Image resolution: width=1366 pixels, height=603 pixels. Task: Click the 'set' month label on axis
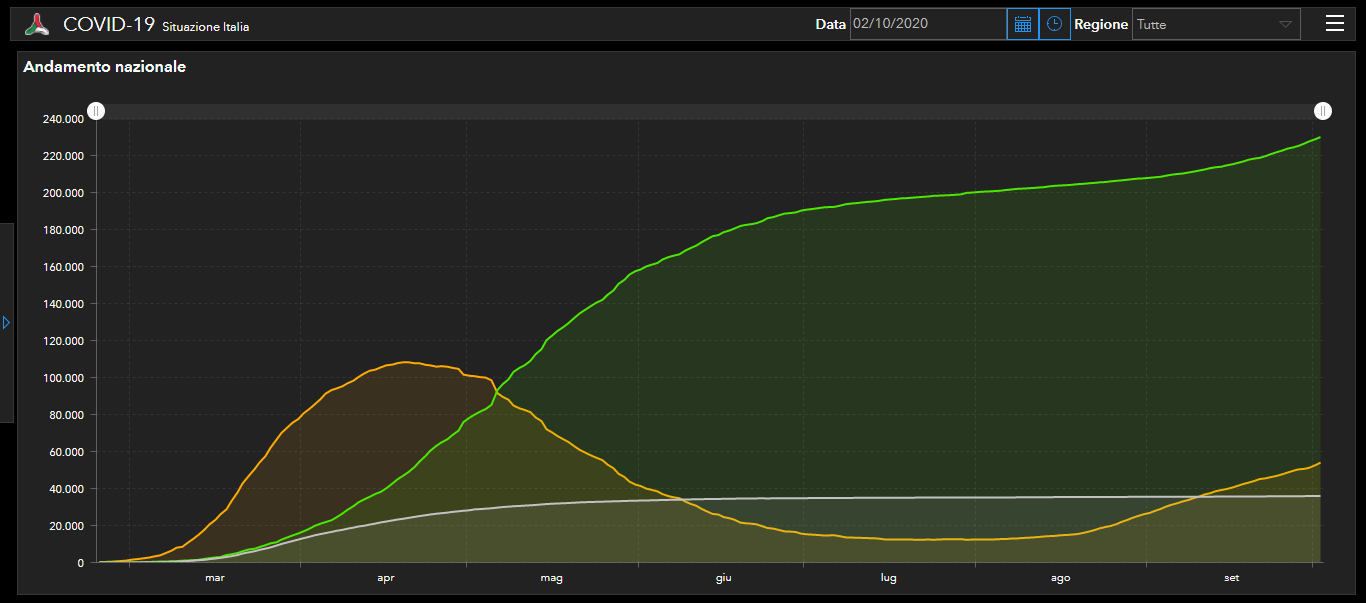1232,578
